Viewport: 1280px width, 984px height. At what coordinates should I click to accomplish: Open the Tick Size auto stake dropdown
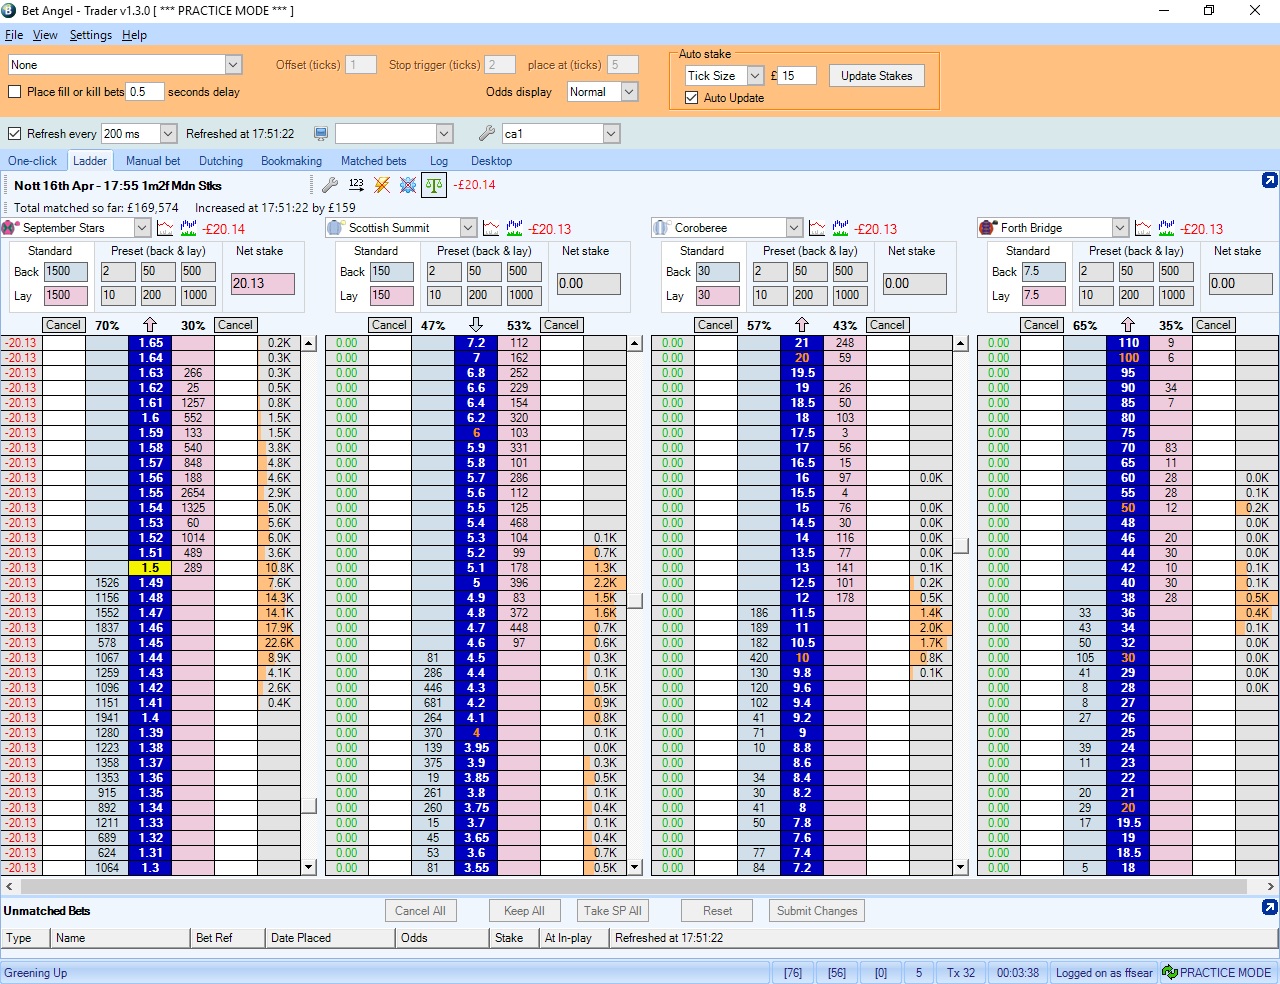(755, 76)
